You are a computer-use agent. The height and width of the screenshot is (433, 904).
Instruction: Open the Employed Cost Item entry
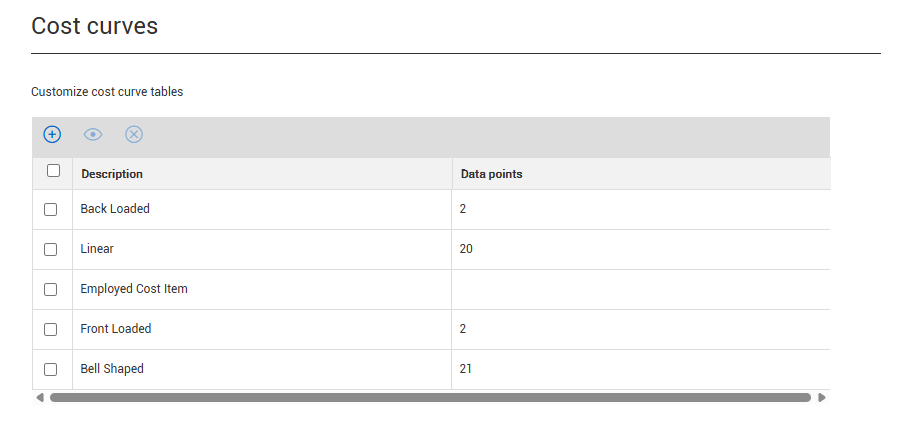click(134, 289)
